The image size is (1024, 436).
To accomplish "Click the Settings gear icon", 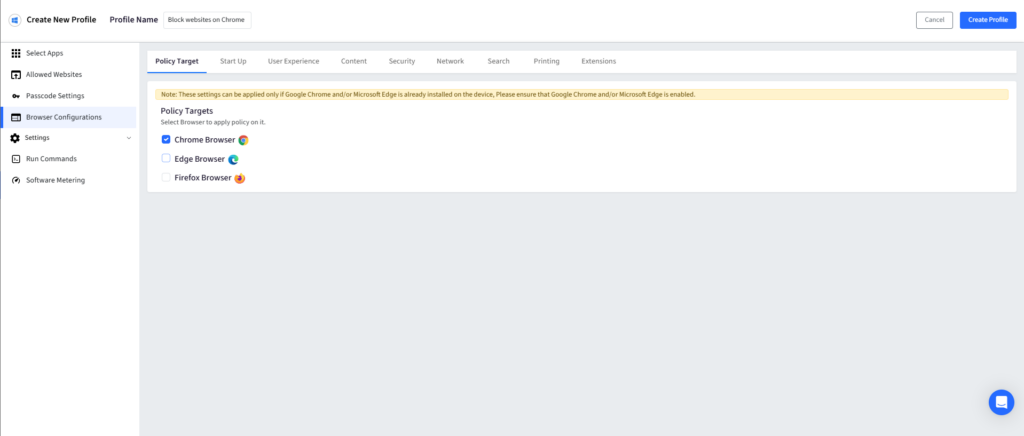I will pos(15,138).
